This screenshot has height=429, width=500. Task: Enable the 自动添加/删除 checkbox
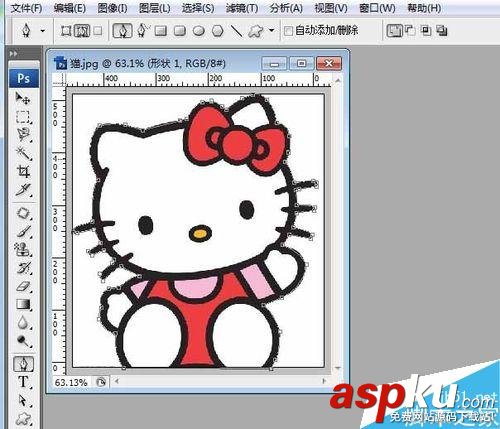tap(288, 31)
